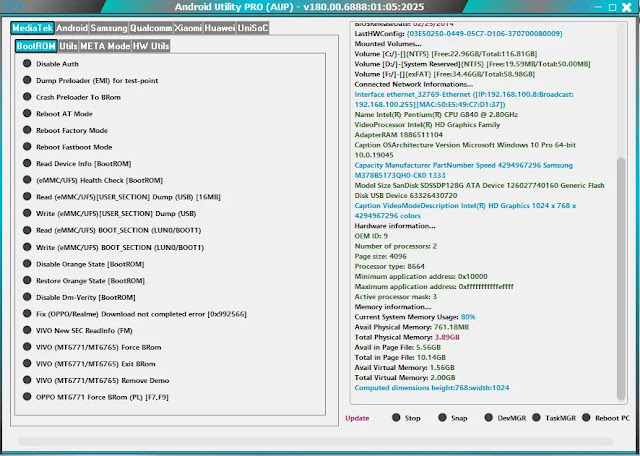Image resolution: width=640 pixels, height=456 pixels.
Task: Select Reboot Factory Mode
Action: pyautogui.click(x=65, y=130)
